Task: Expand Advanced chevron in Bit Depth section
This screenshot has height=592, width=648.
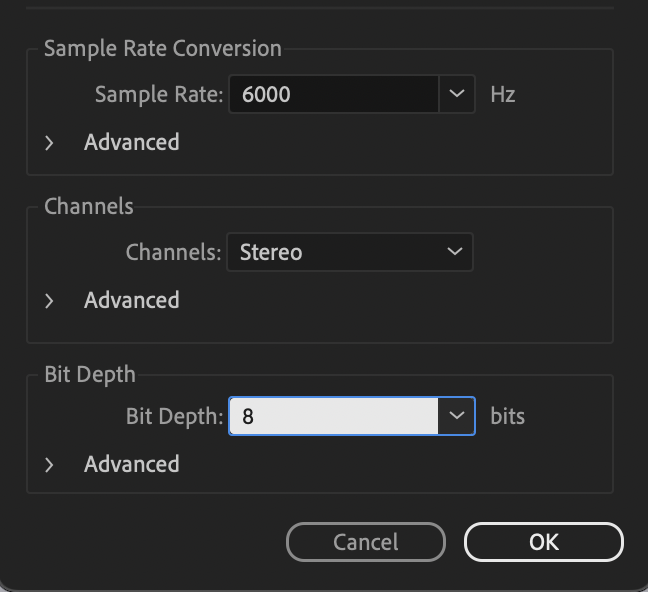Action: coord(49,465)
